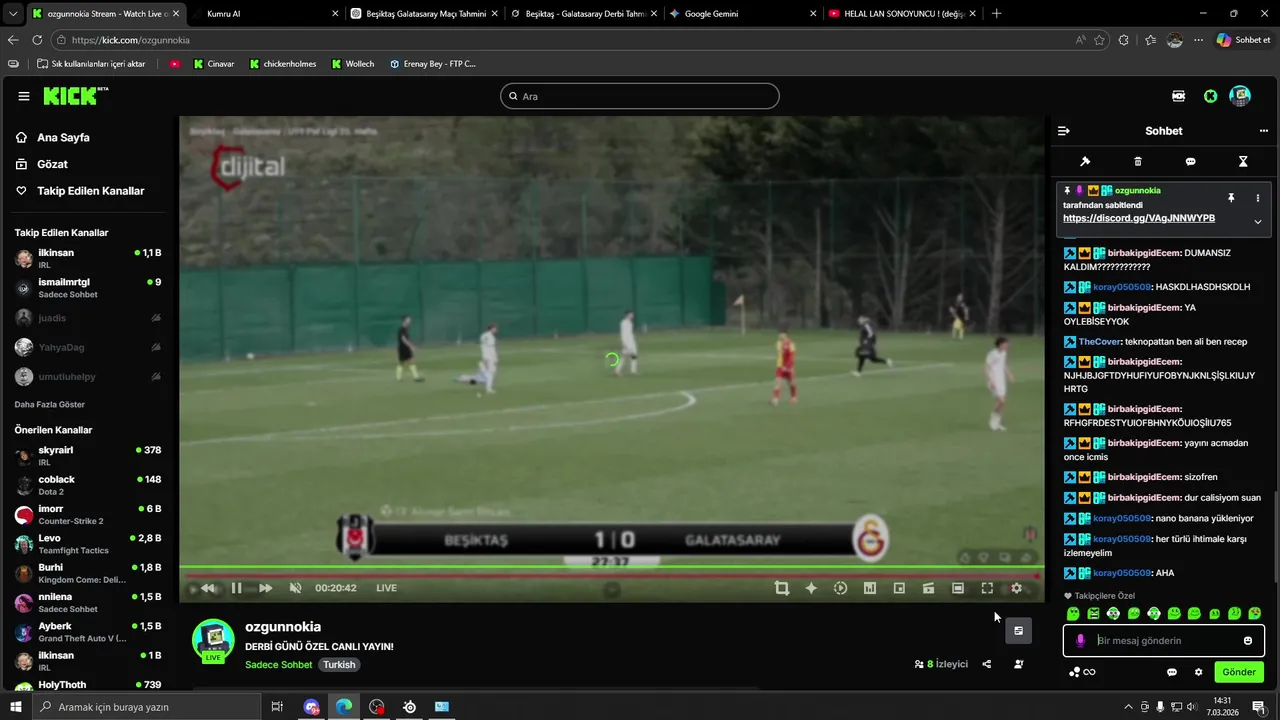This screenshot has width=1280, height=720.
Task: Unpin the pinned discord message
Action: click(x=1231, y=198)
